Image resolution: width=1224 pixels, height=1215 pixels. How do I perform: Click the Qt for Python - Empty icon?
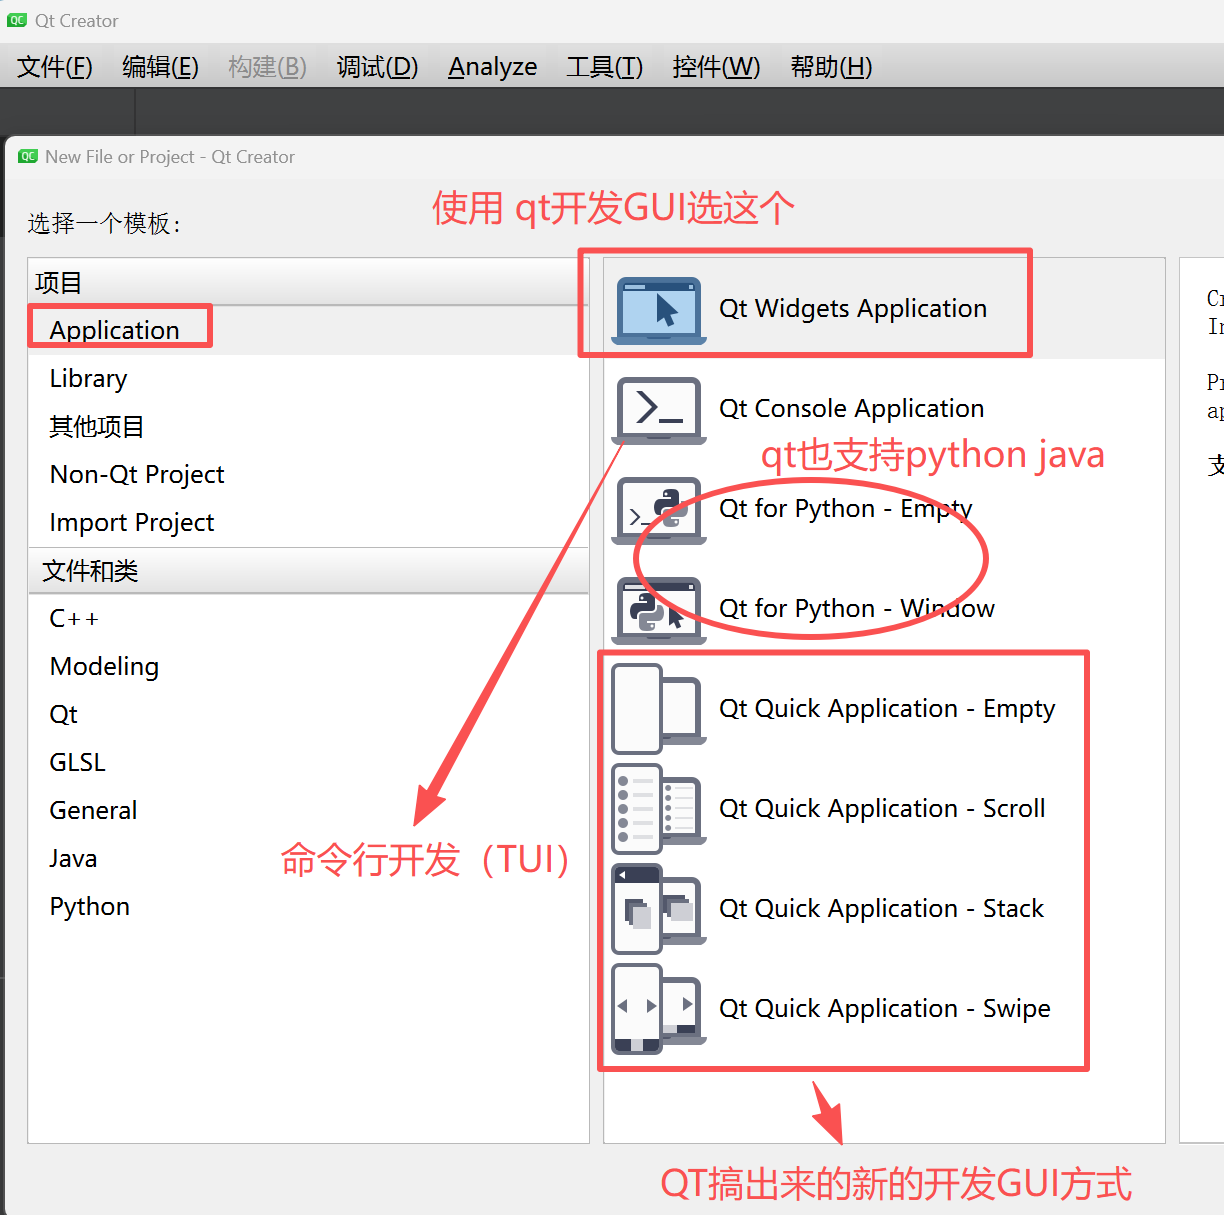(x=659, y=511)
